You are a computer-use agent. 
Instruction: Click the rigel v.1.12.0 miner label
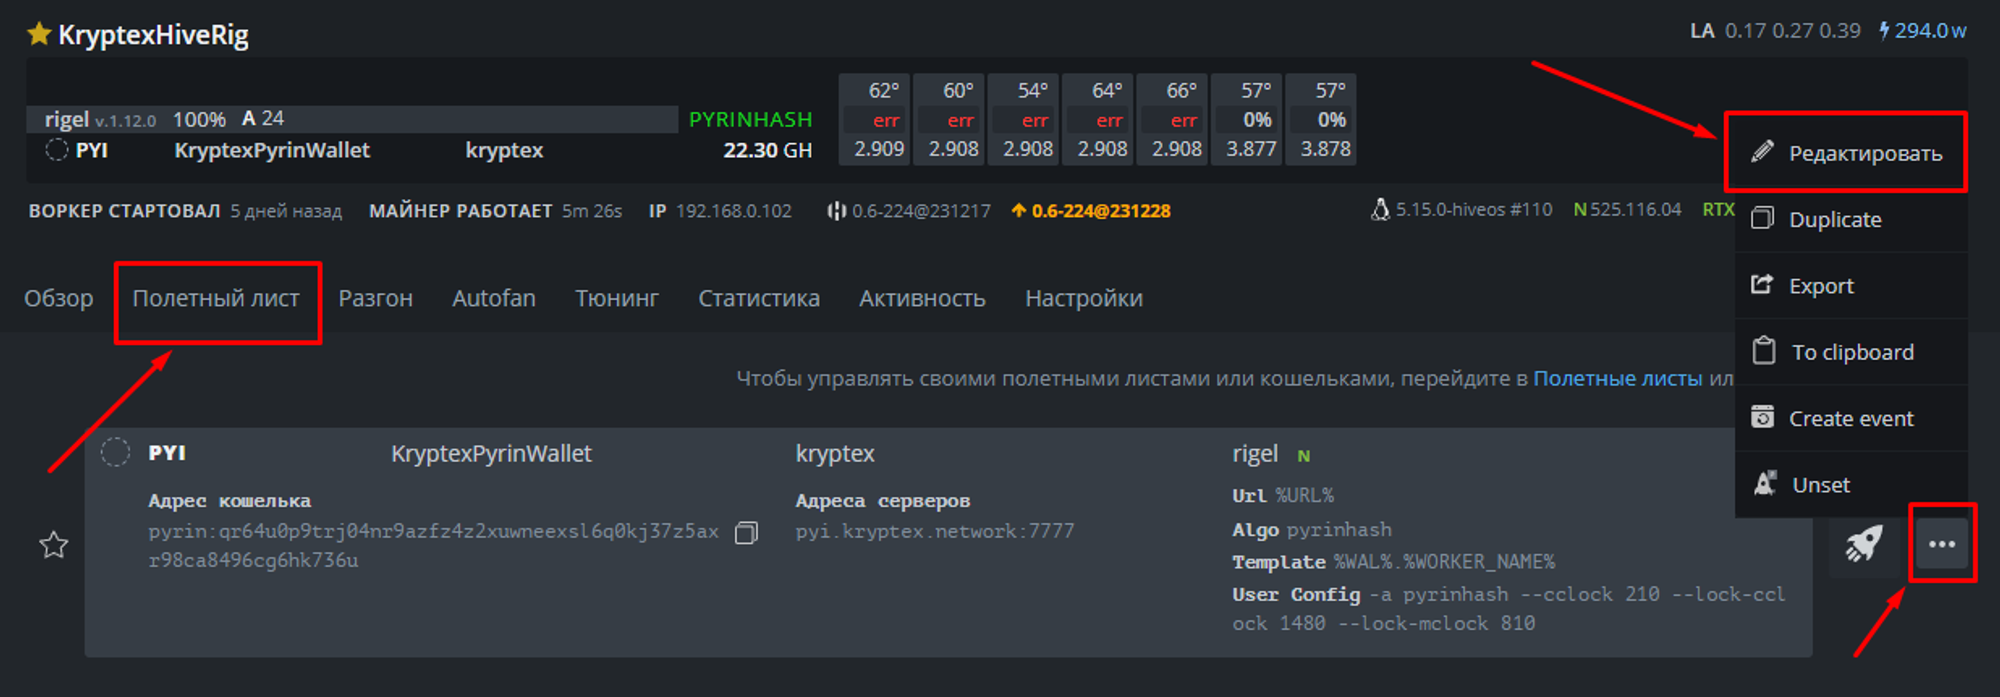(100, 119)
